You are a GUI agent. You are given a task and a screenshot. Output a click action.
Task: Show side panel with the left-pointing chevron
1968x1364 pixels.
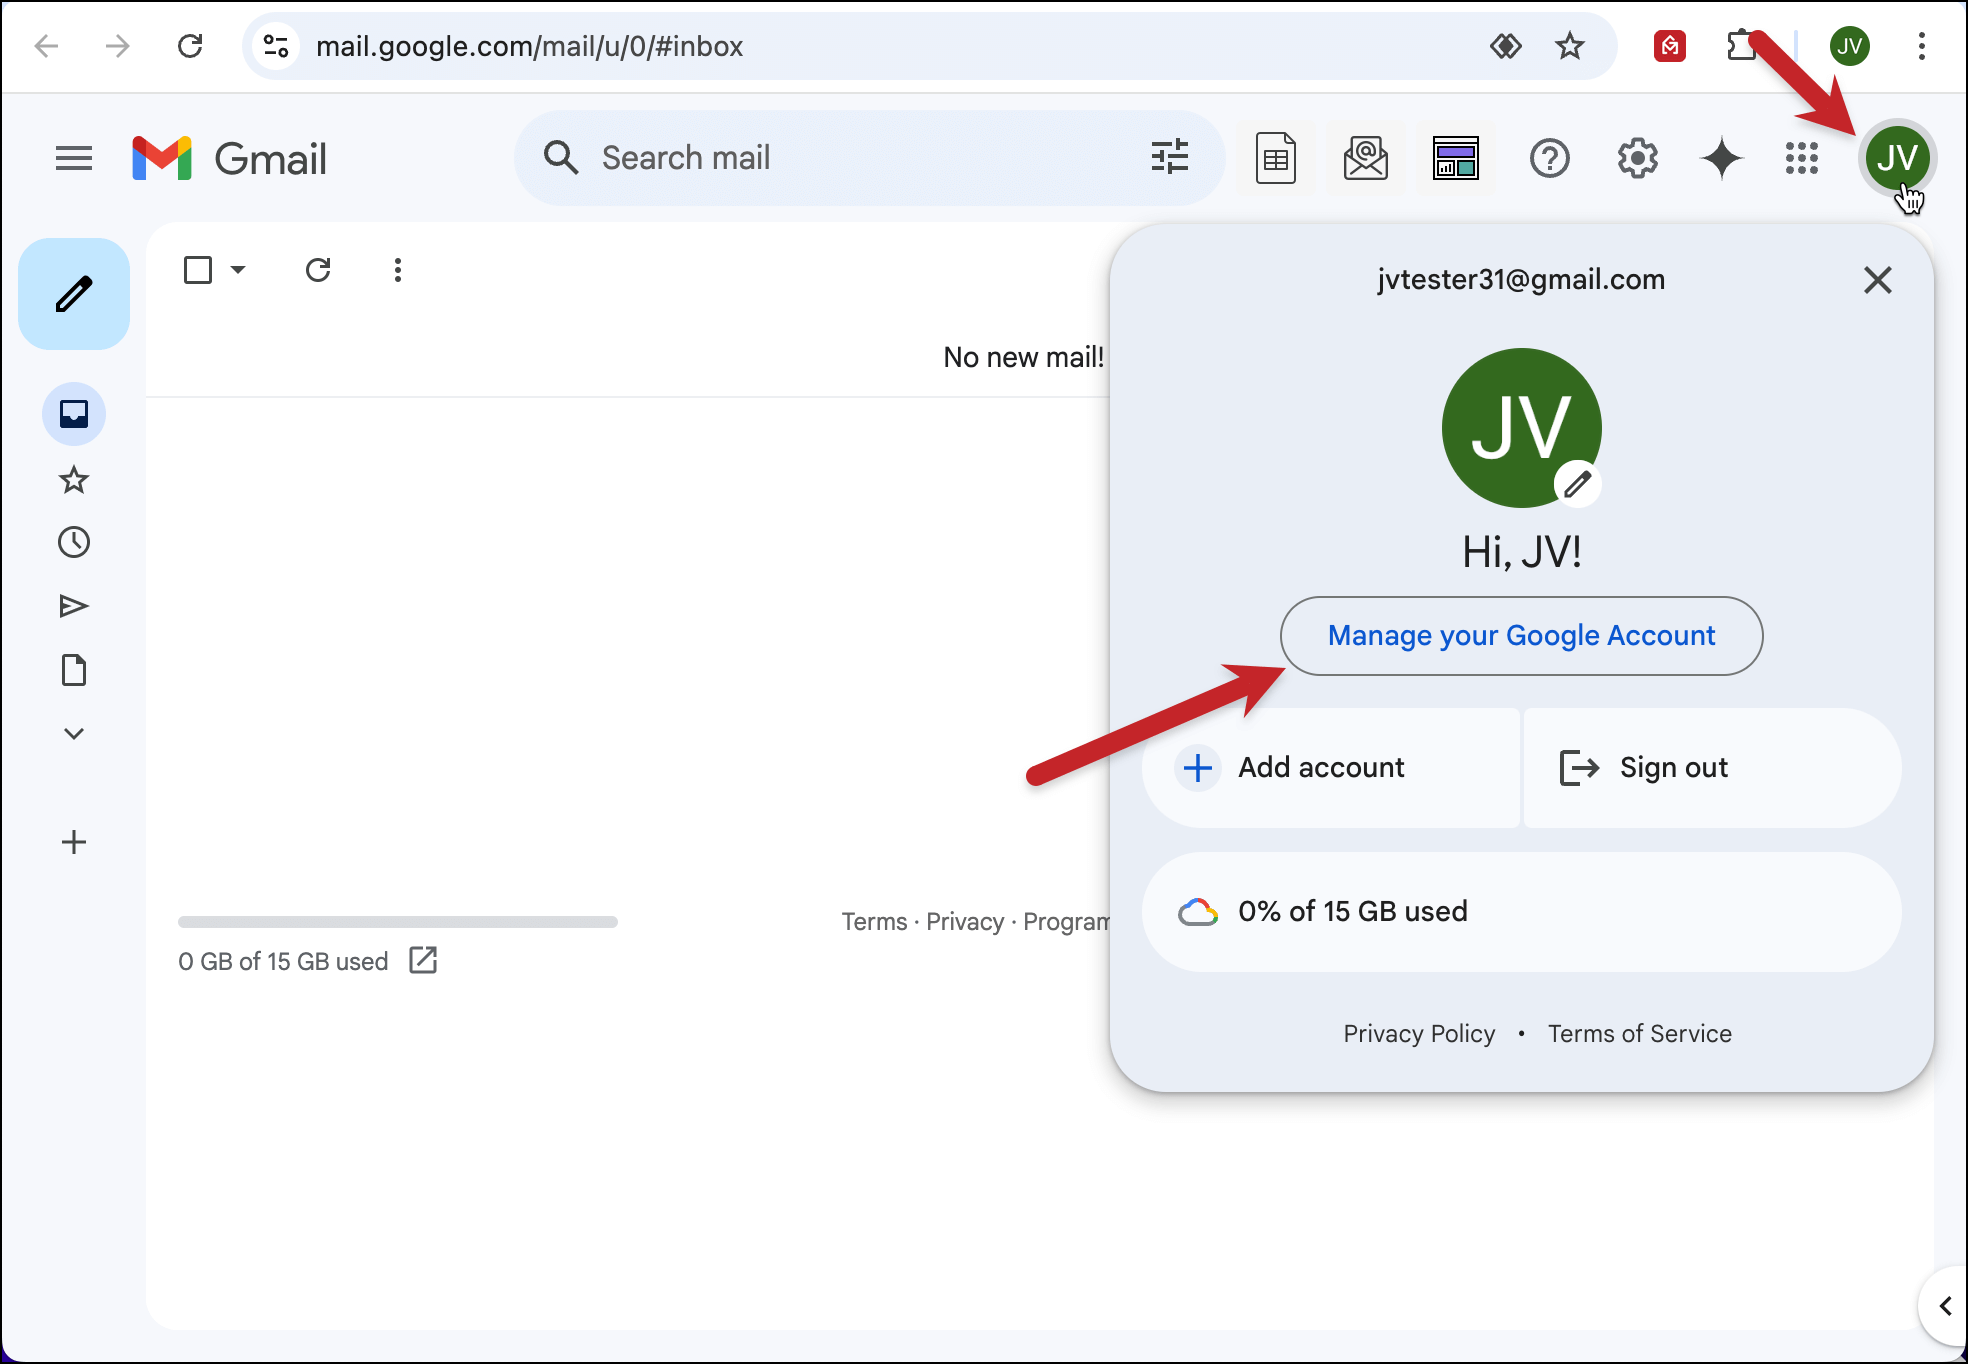point(1945,1306)
